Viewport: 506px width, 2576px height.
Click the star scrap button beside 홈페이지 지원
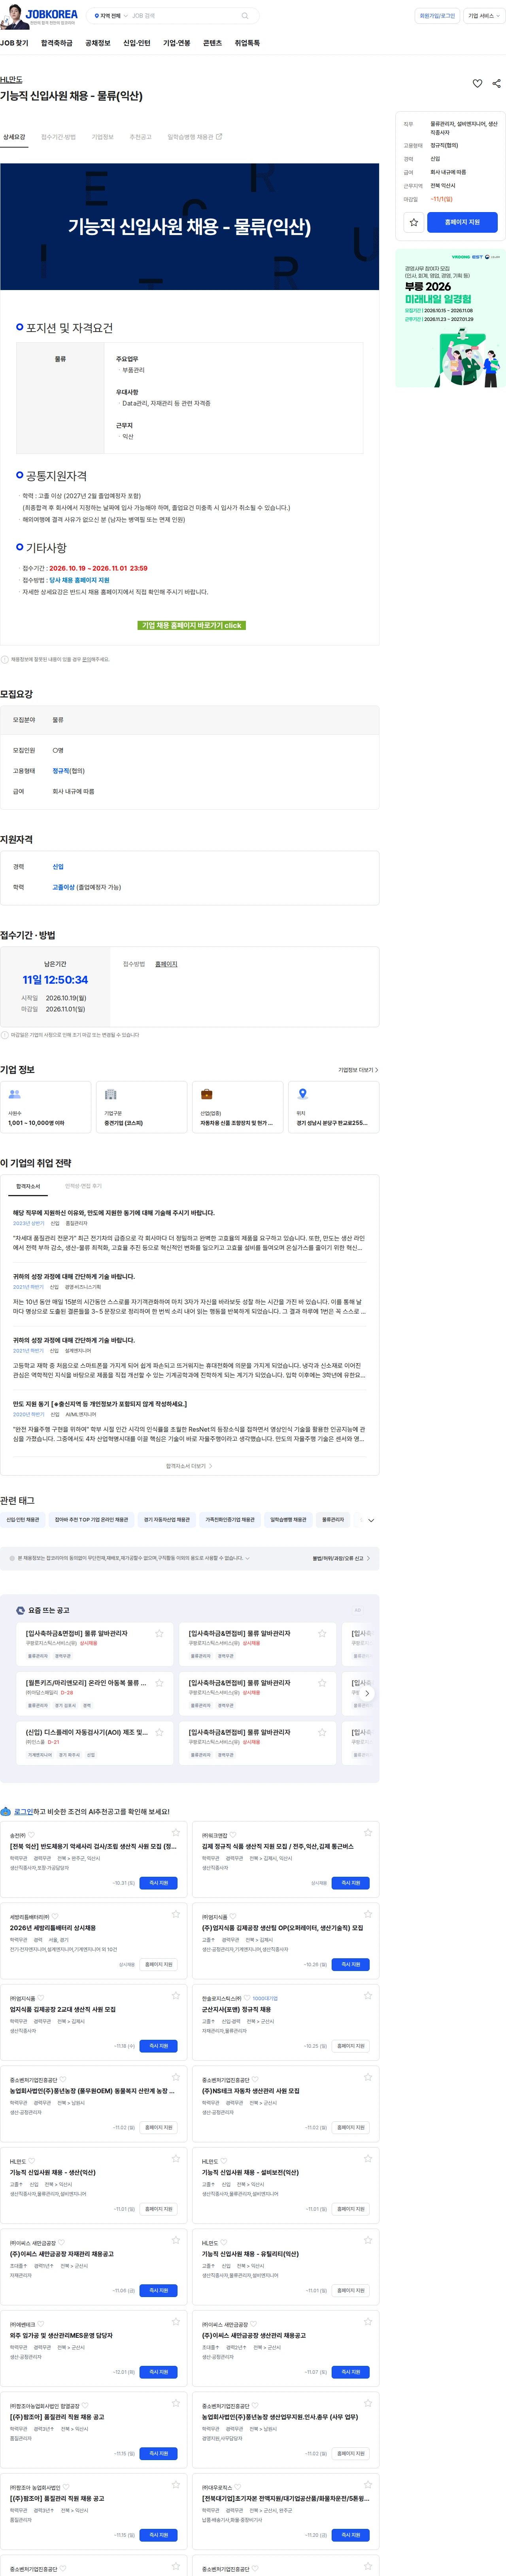[x=413, y=222]
